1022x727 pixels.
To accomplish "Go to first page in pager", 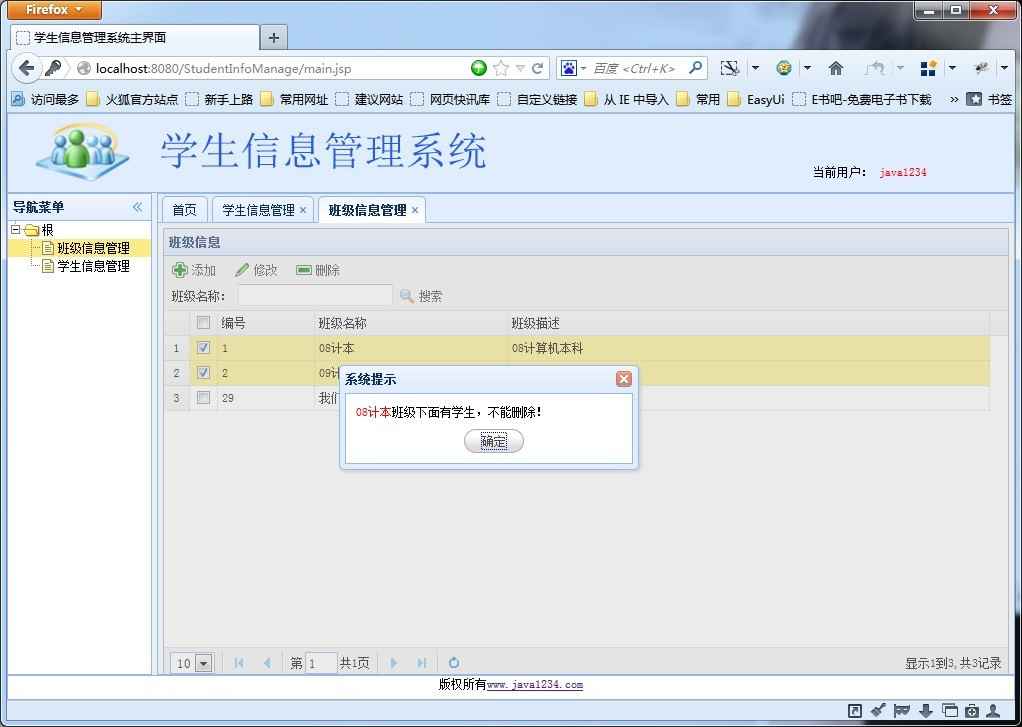I will [x=239, y=663].
